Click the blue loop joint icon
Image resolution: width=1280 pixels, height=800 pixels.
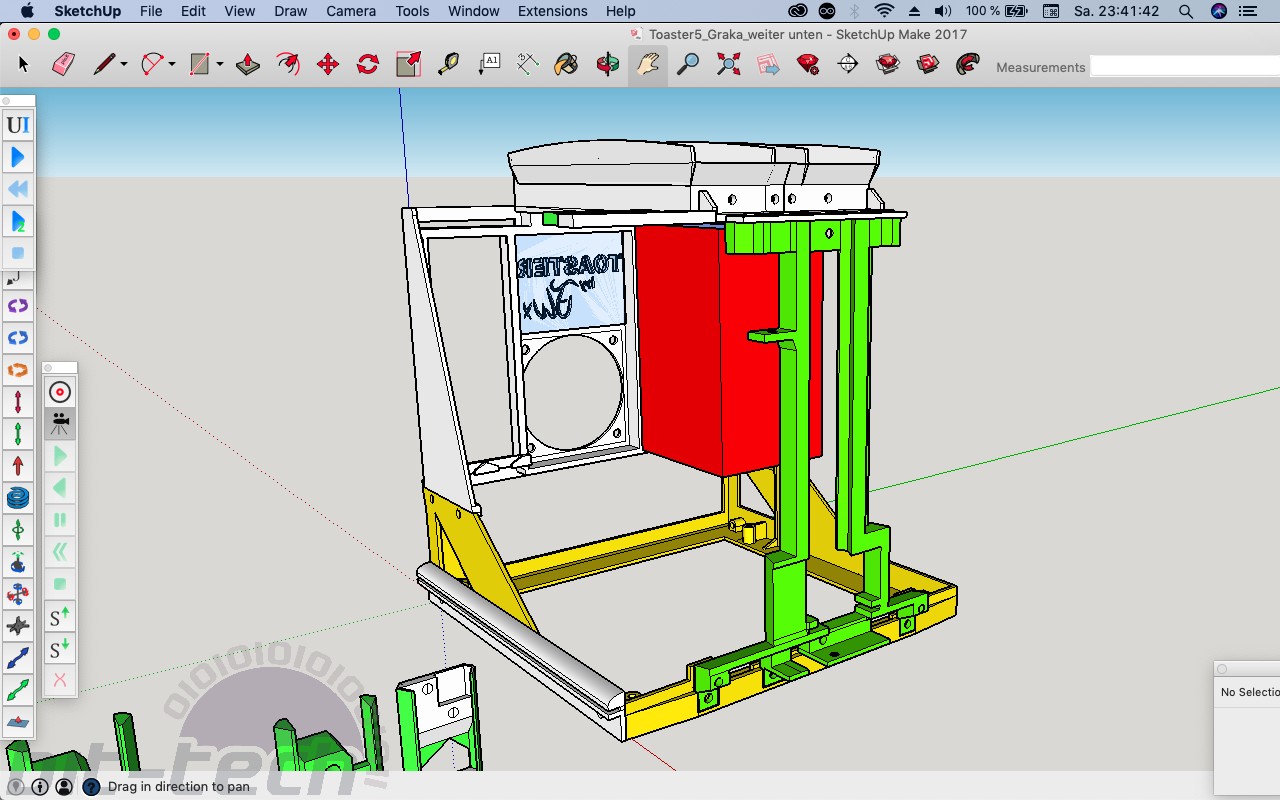pyautogui.click(x=18, y=338)
